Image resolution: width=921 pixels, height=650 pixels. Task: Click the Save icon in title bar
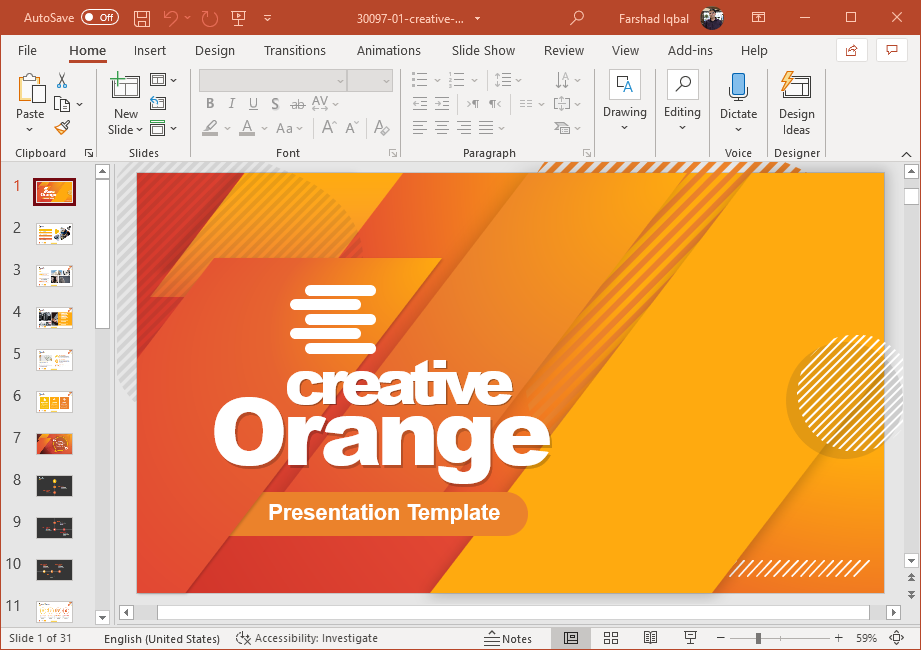tap(141, 19)
